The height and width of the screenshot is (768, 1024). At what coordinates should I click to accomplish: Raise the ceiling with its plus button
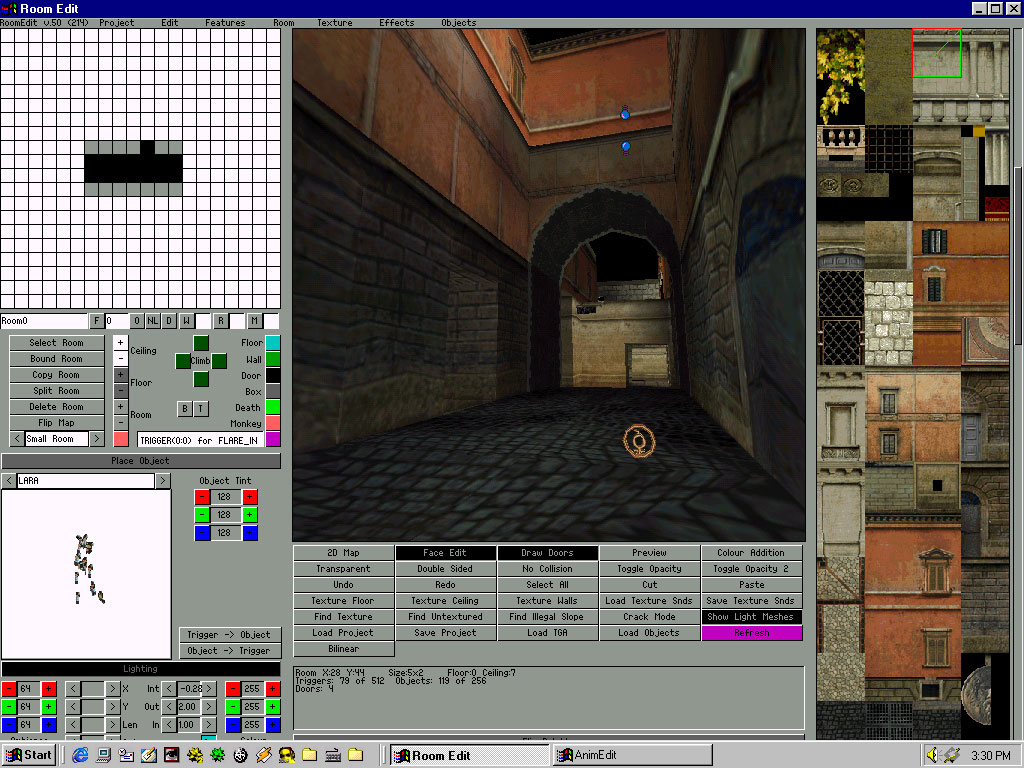pos(121,343)
